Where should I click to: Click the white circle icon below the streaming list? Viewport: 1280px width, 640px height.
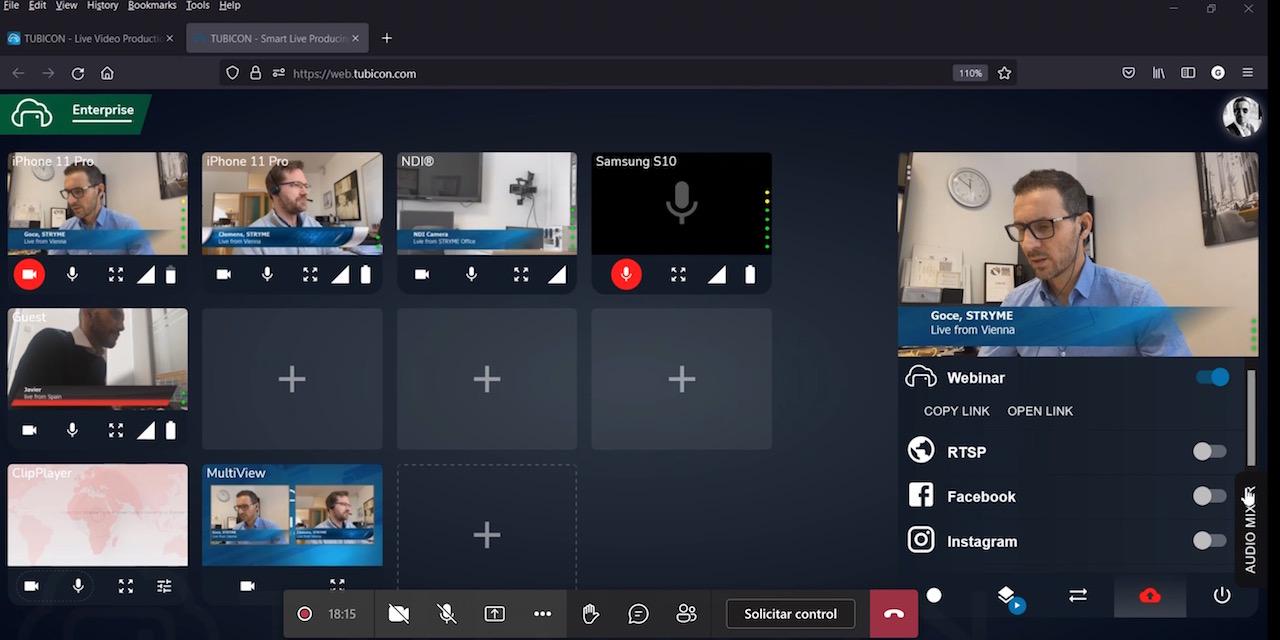[x=934, y=595]
